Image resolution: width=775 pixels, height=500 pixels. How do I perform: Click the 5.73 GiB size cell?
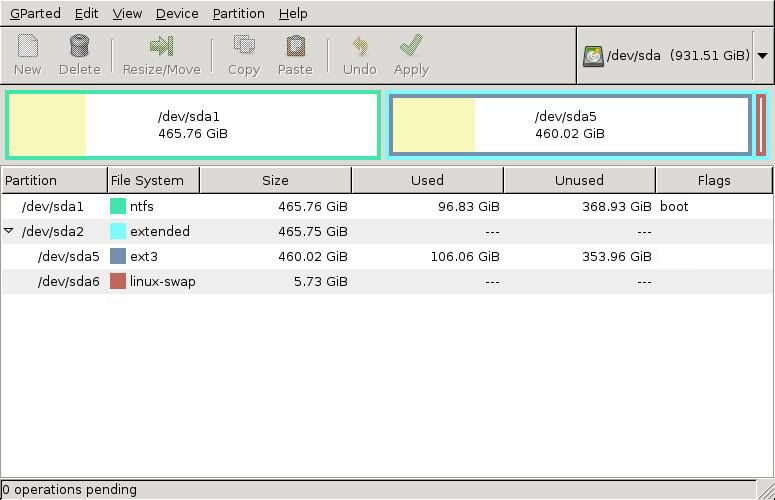321,281
